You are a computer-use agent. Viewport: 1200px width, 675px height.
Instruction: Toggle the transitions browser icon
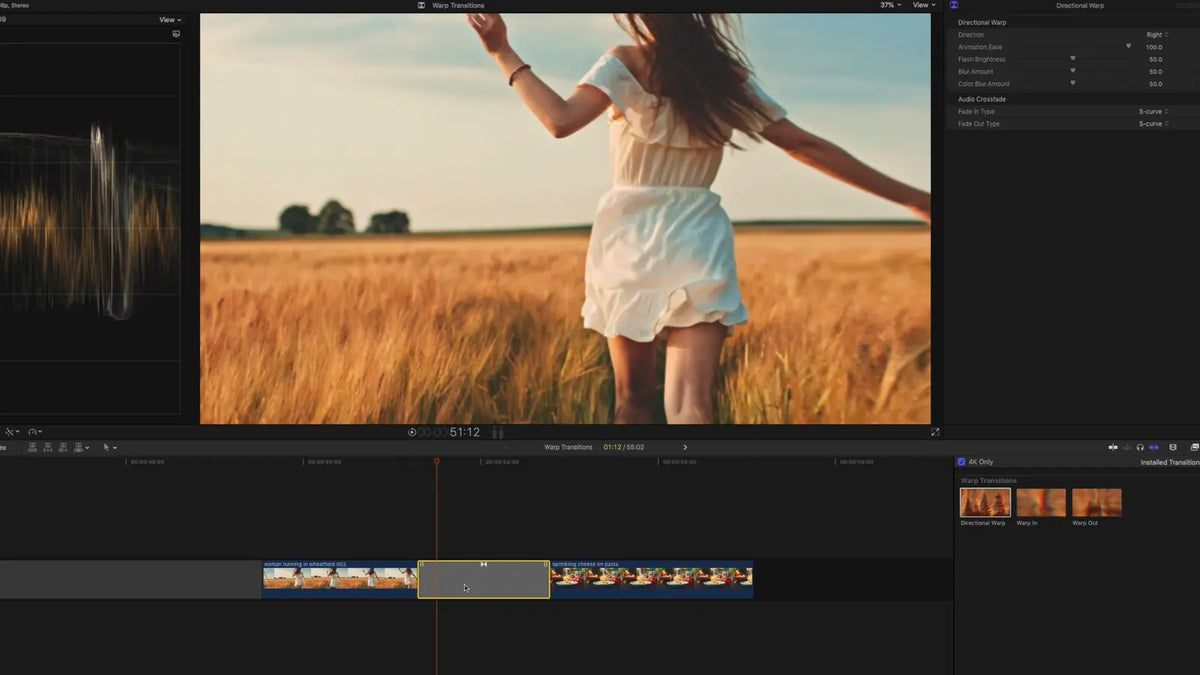1194,447
